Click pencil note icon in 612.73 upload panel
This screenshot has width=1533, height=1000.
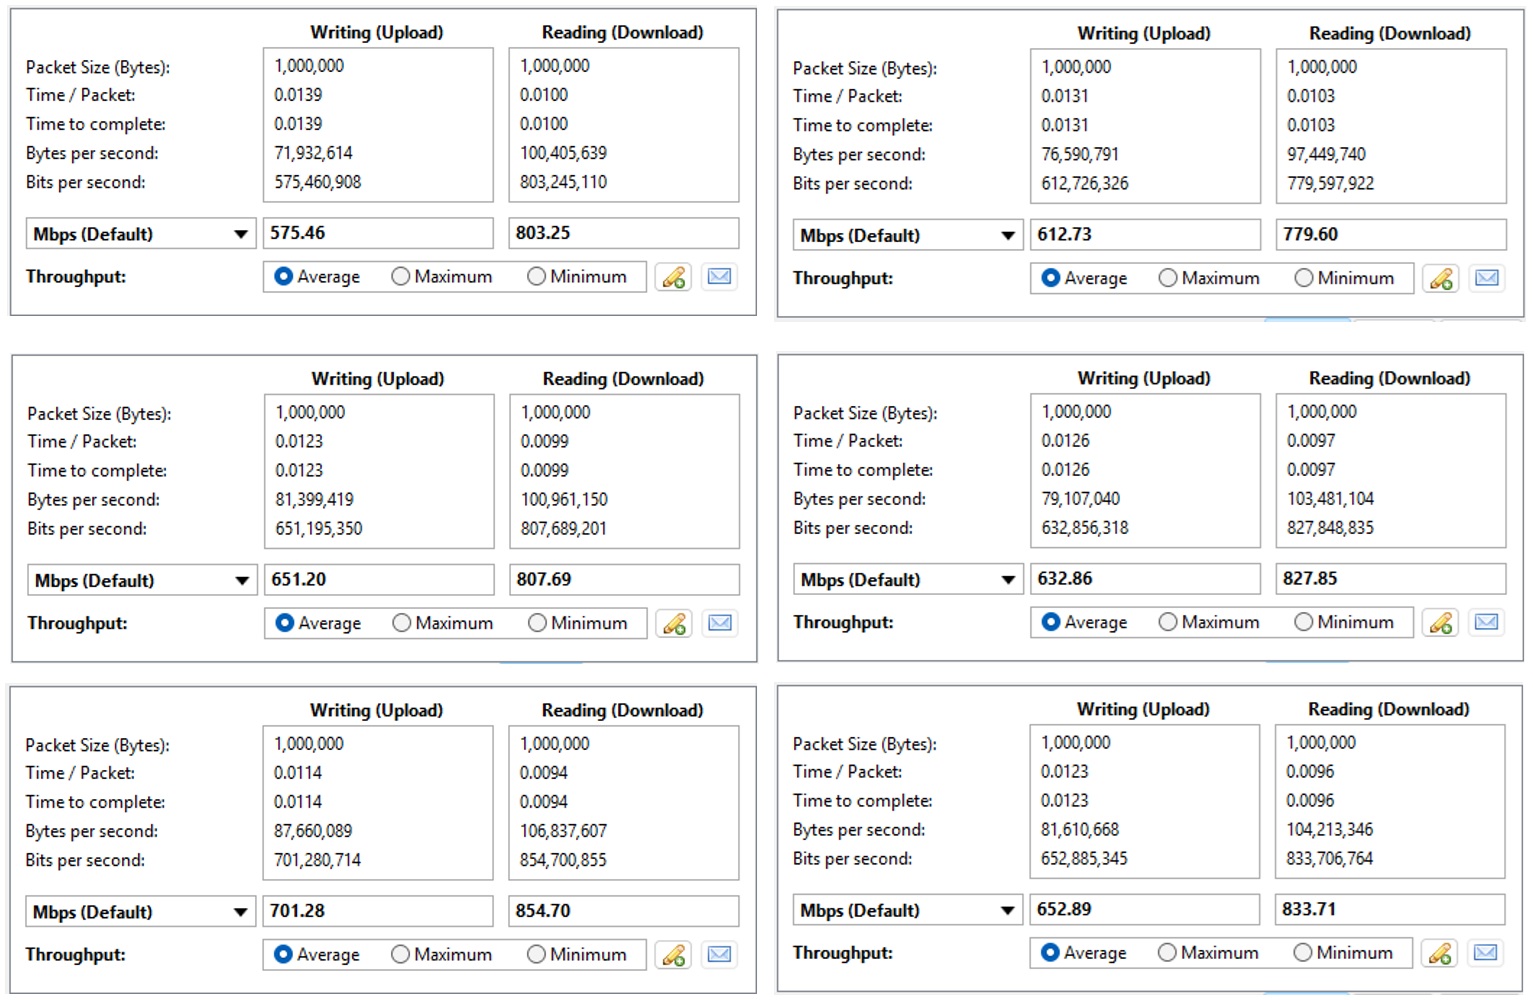click(1441, 279)
